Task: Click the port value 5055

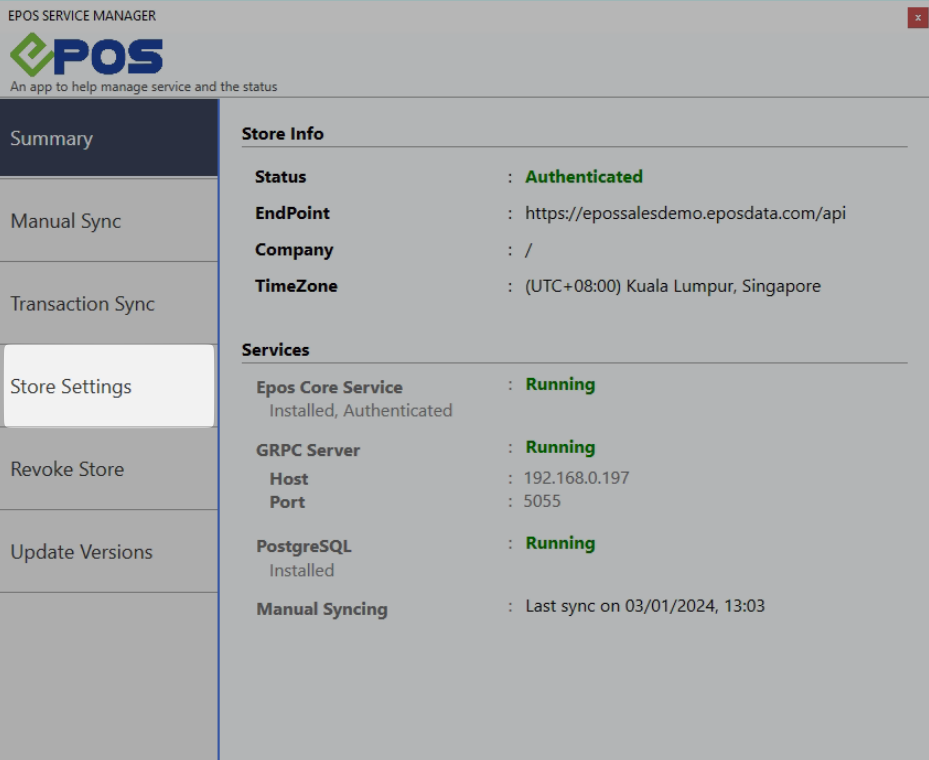Action: tap(542, 501)
